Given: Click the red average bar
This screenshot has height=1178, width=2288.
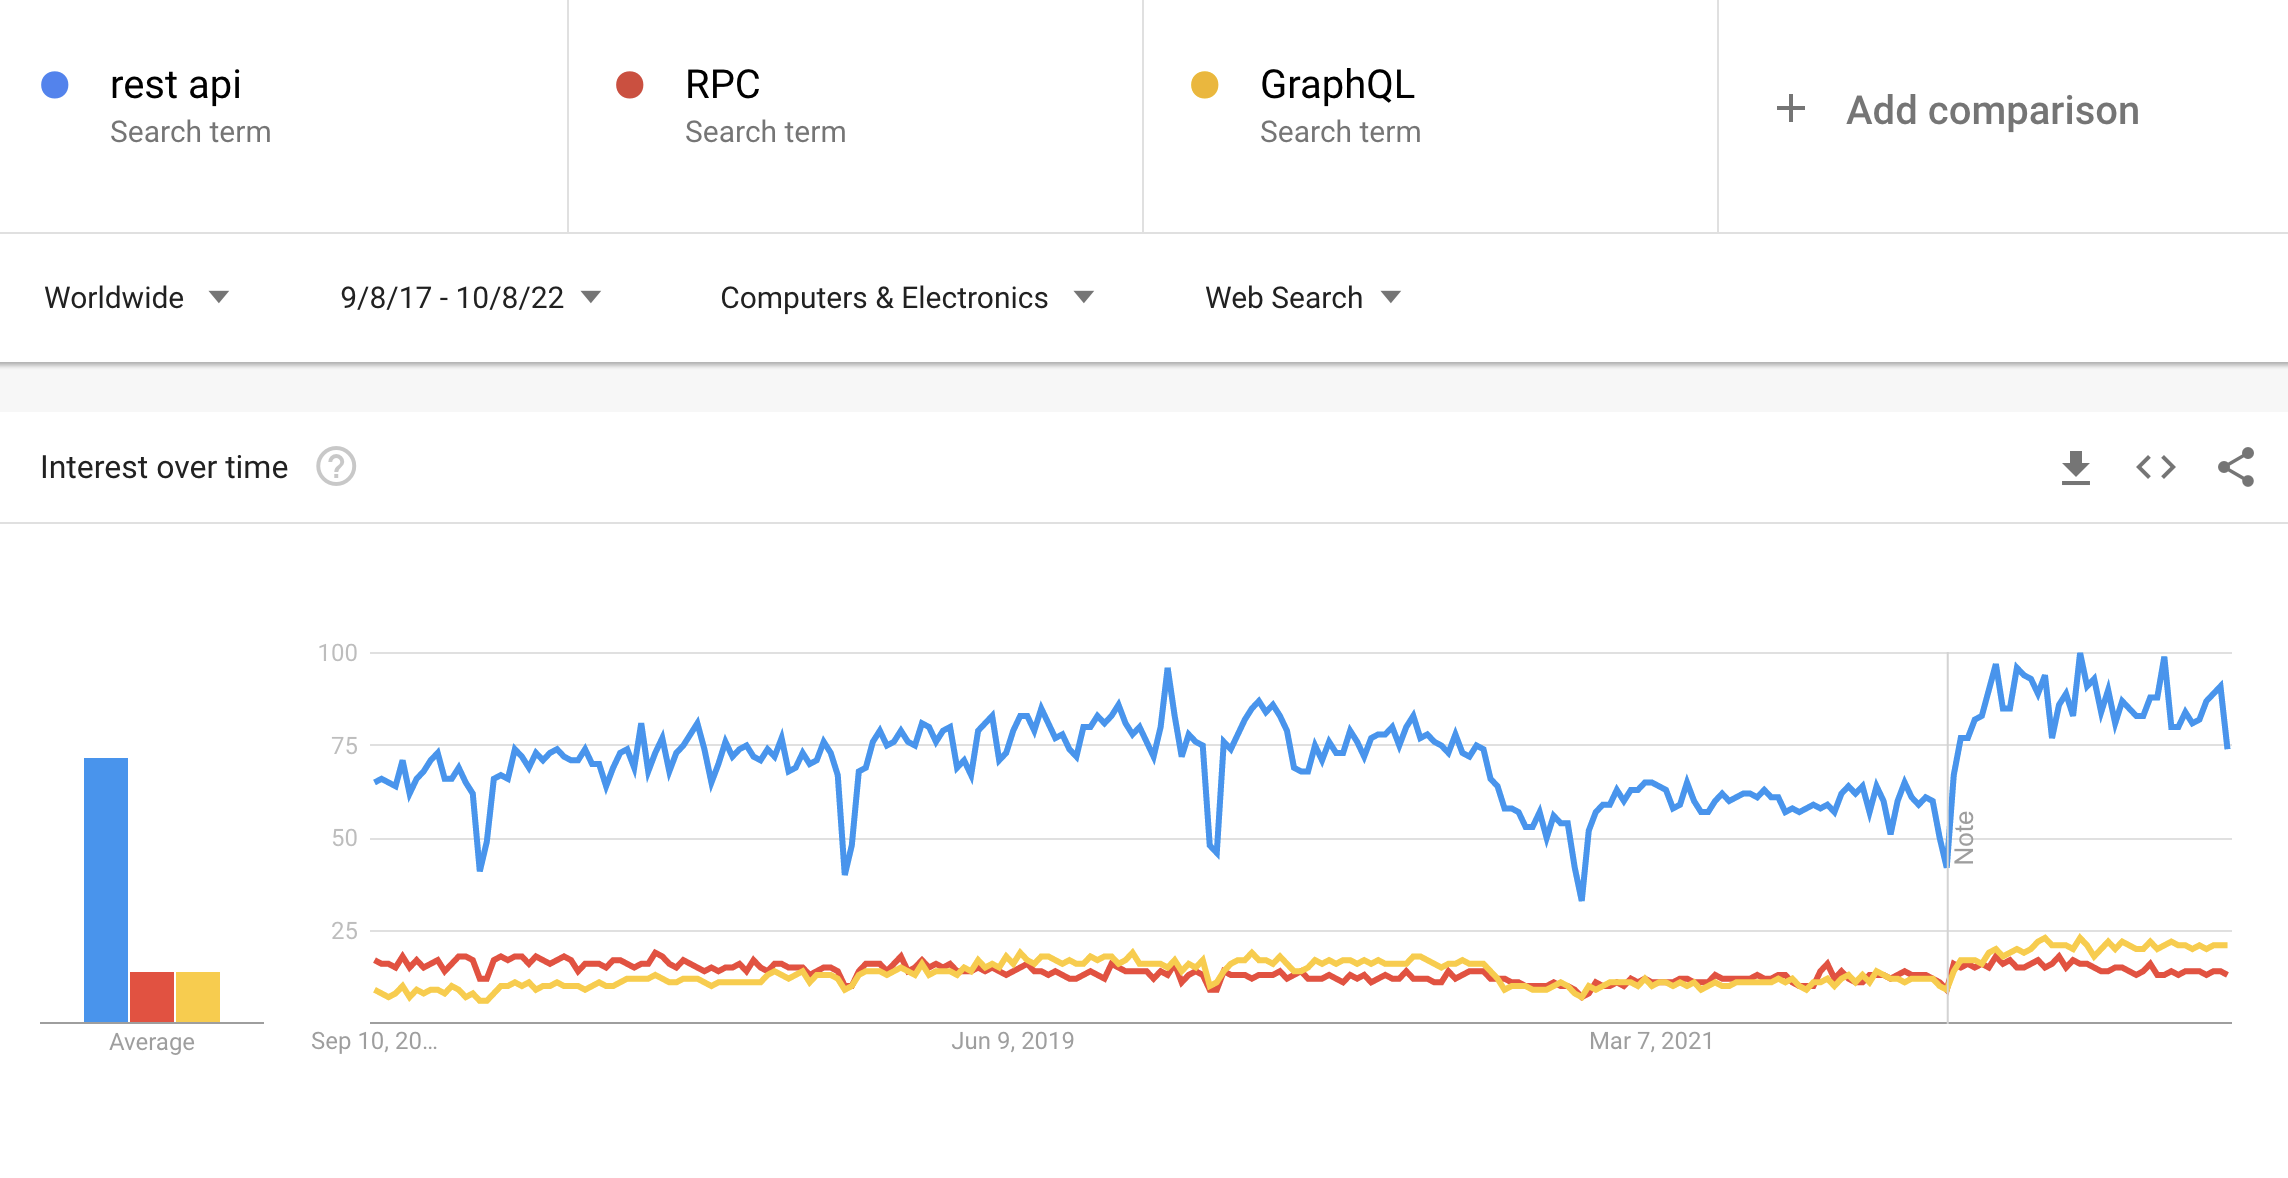Looking at the screenshot, I should 152,996.
